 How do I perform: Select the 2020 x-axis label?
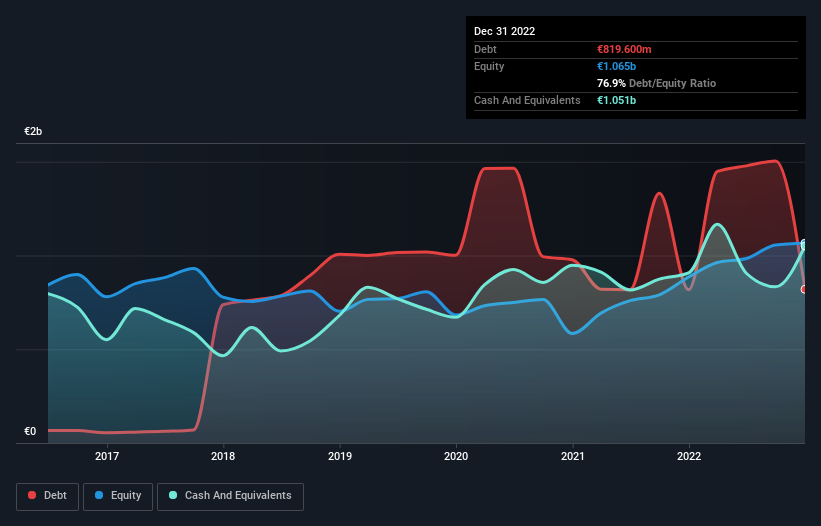(456, 456)
